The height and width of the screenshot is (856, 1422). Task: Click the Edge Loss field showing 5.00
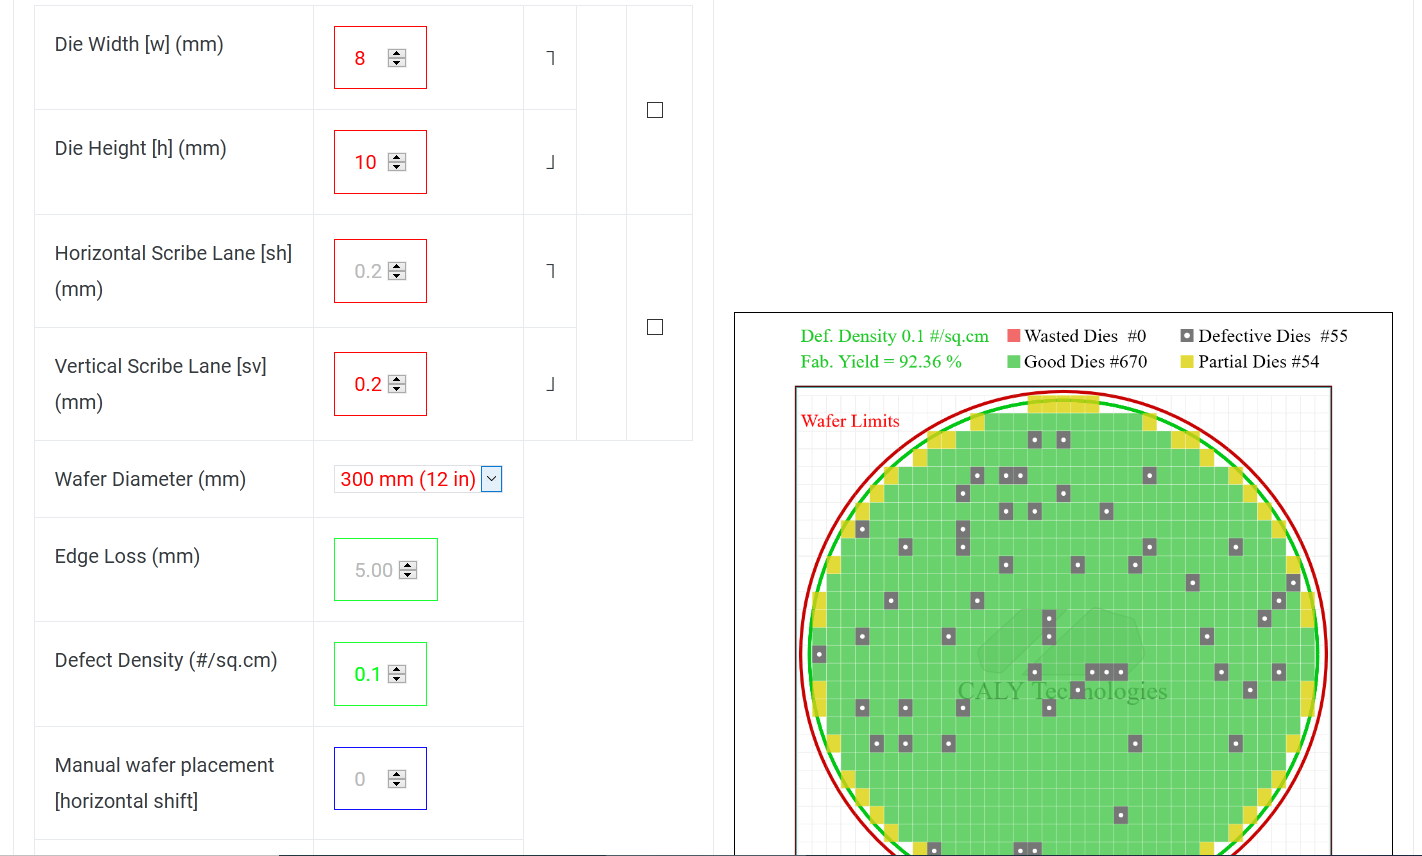(386, 570)
